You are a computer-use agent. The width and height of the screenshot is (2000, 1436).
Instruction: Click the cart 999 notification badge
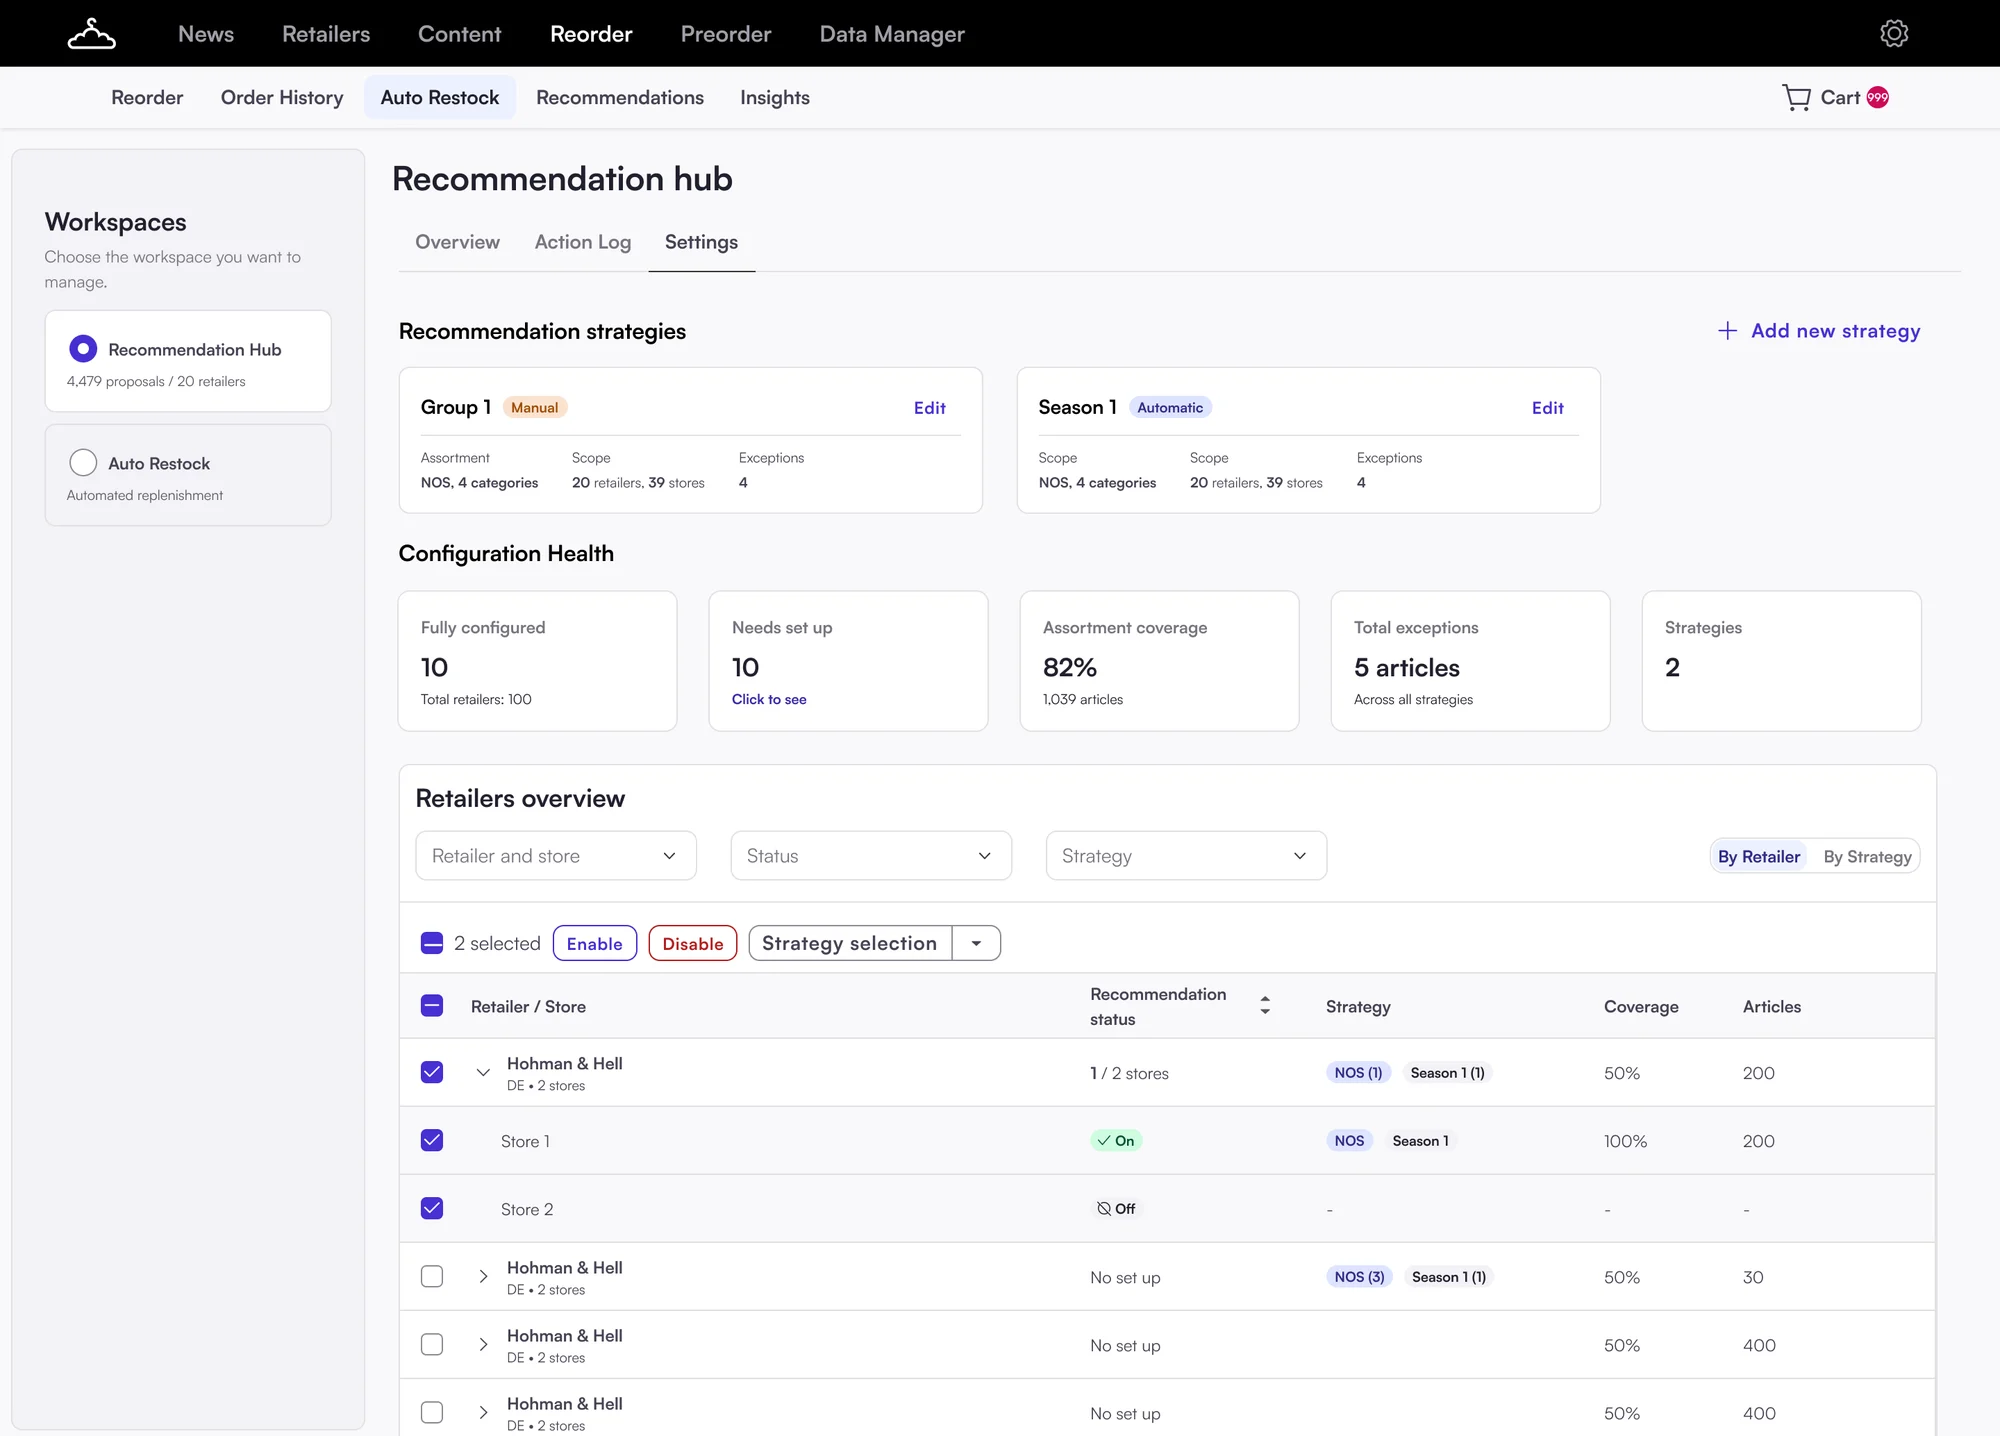[x=1878, y=97]
